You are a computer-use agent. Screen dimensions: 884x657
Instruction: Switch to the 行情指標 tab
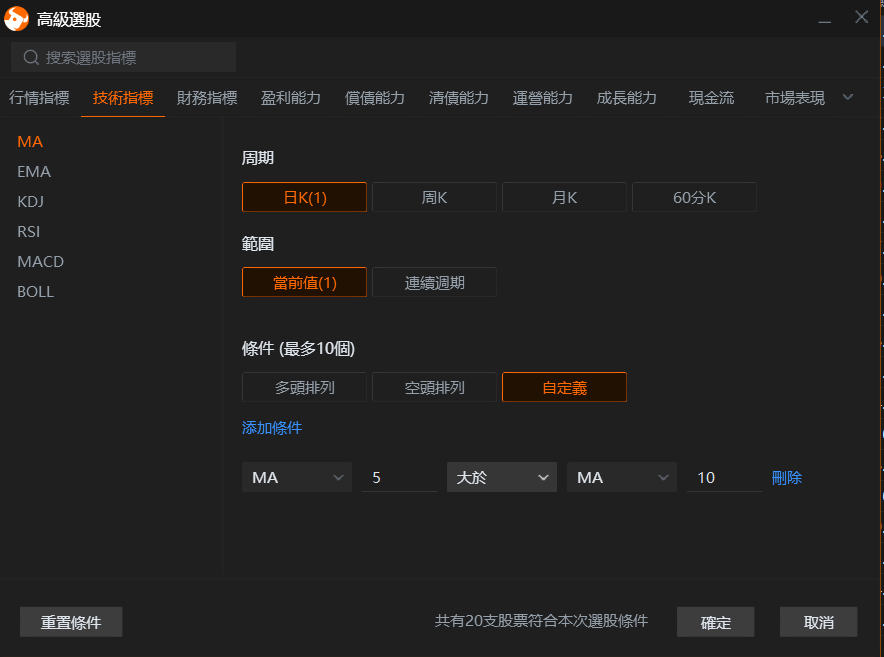coord(39,98)
